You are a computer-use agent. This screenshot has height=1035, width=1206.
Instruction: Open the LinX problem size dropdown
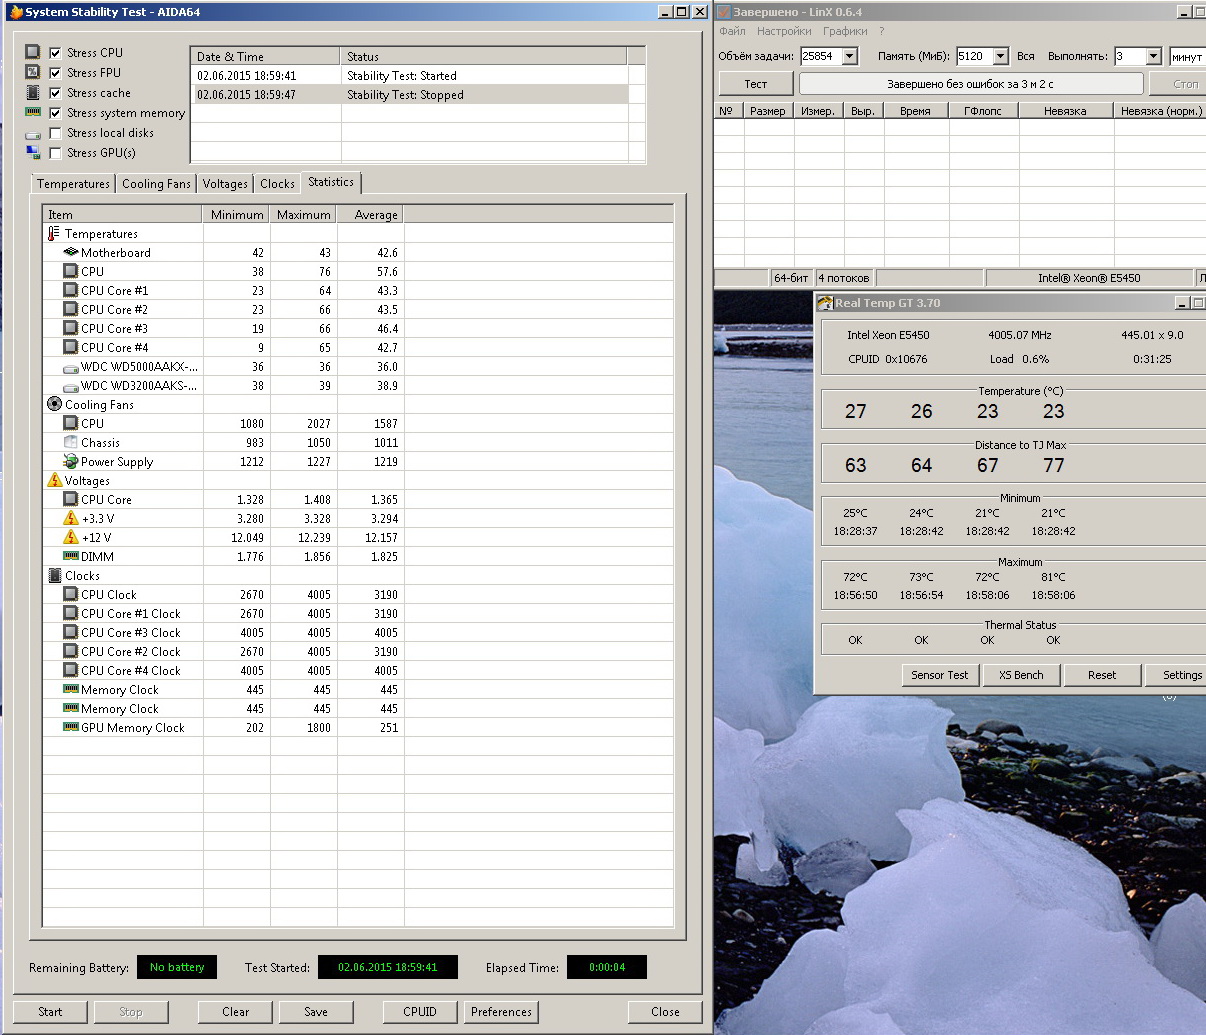(850, 56)
